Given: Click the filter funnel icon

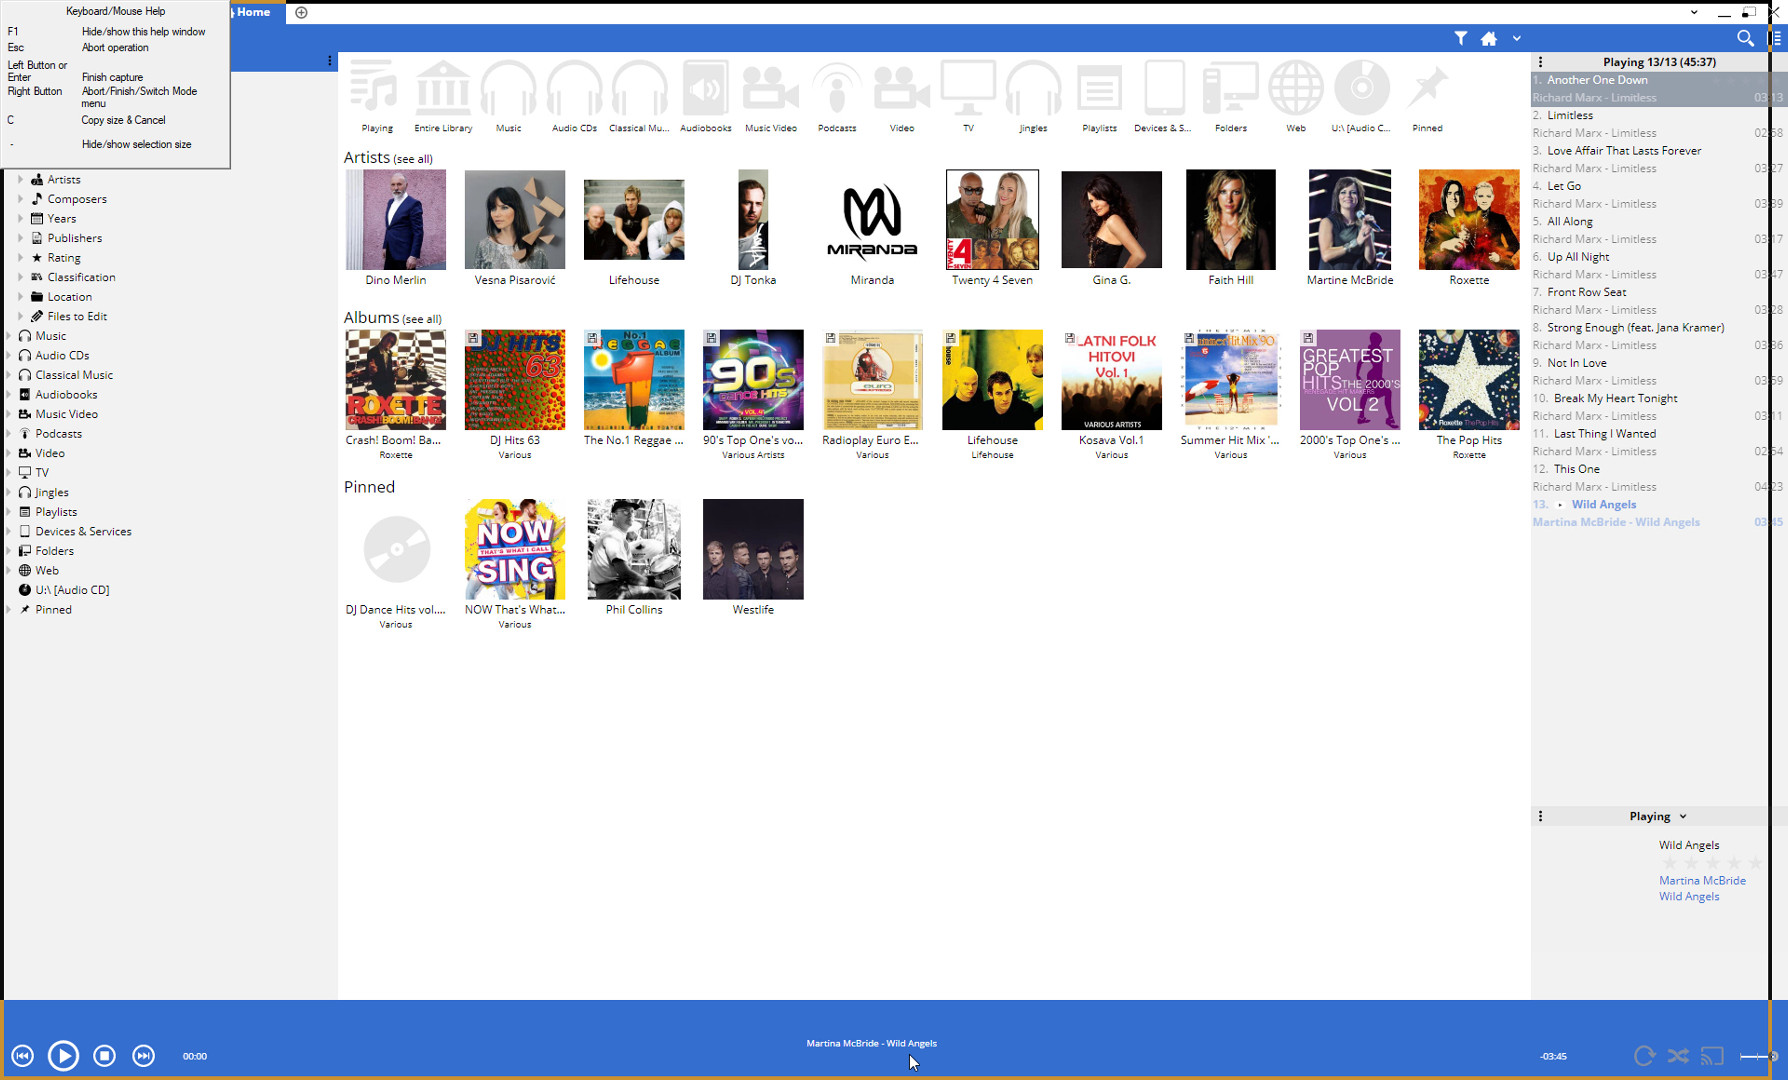Looking at the screenshot, I should pyautogui.click(x=1461, y=38).
